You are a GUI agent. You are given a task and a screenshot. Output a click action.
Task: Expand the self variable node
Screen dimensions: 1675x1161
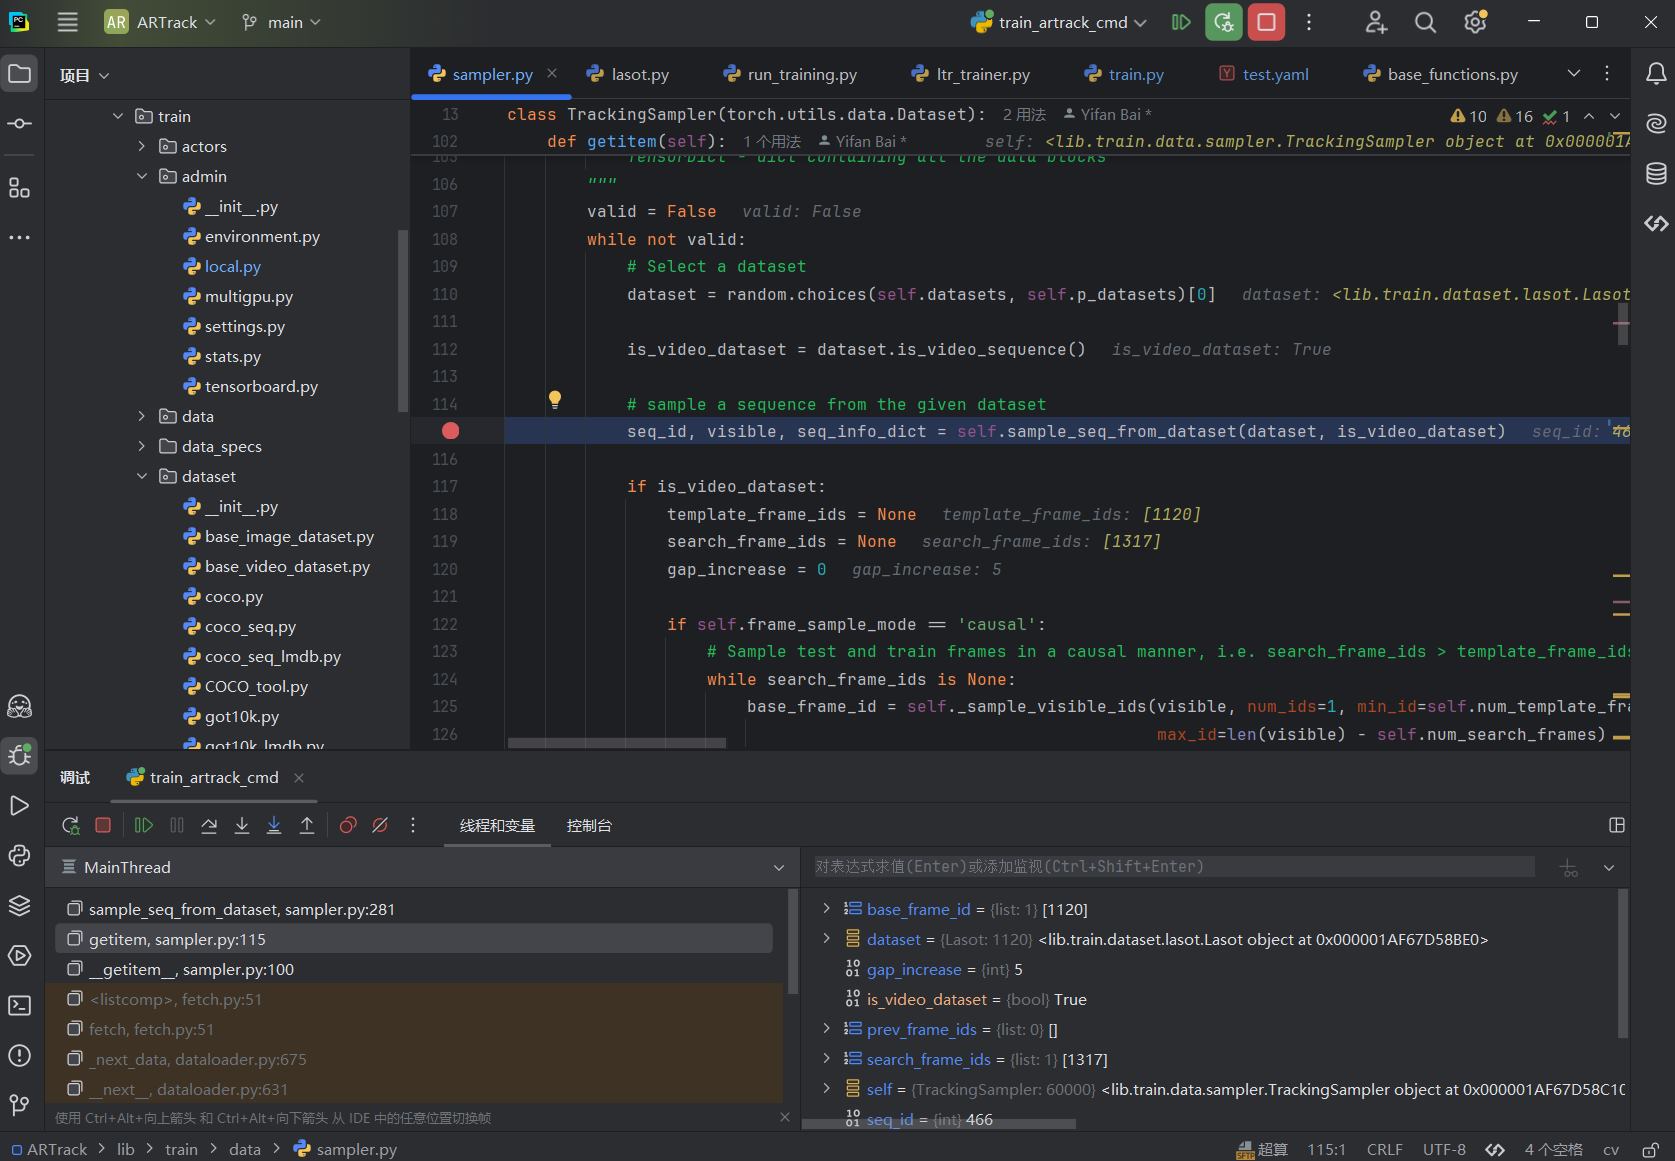(826, 1088)
